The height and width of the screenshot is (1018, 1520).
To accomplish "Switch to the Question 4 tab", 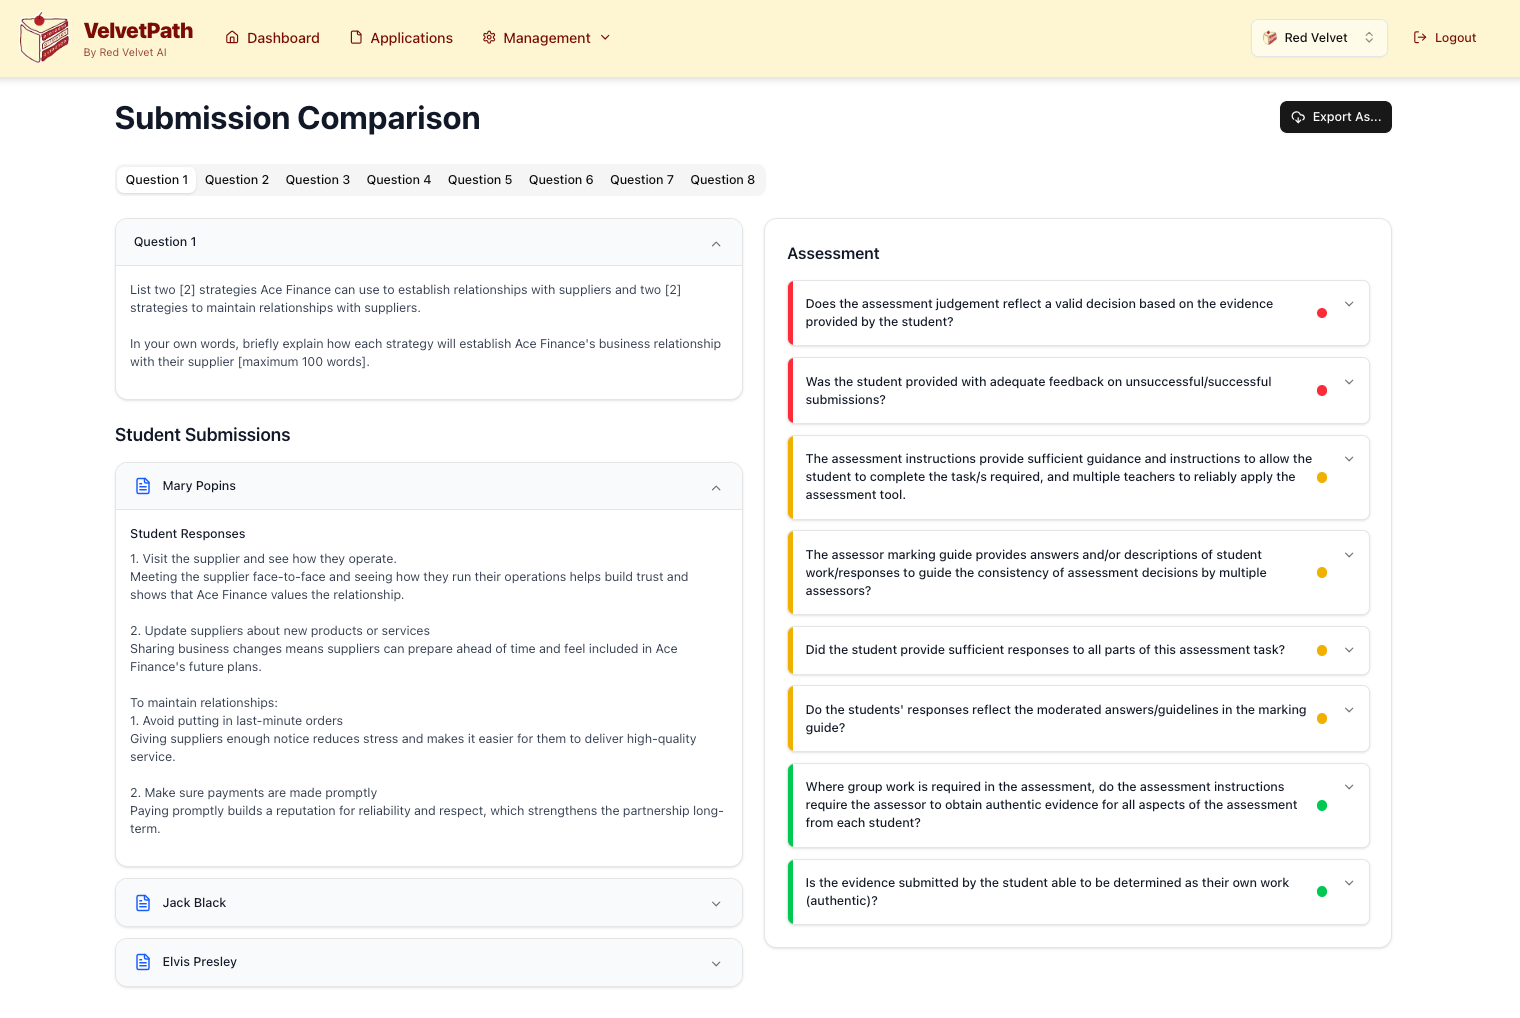I will pyautogui.click(x=398, y=179).
